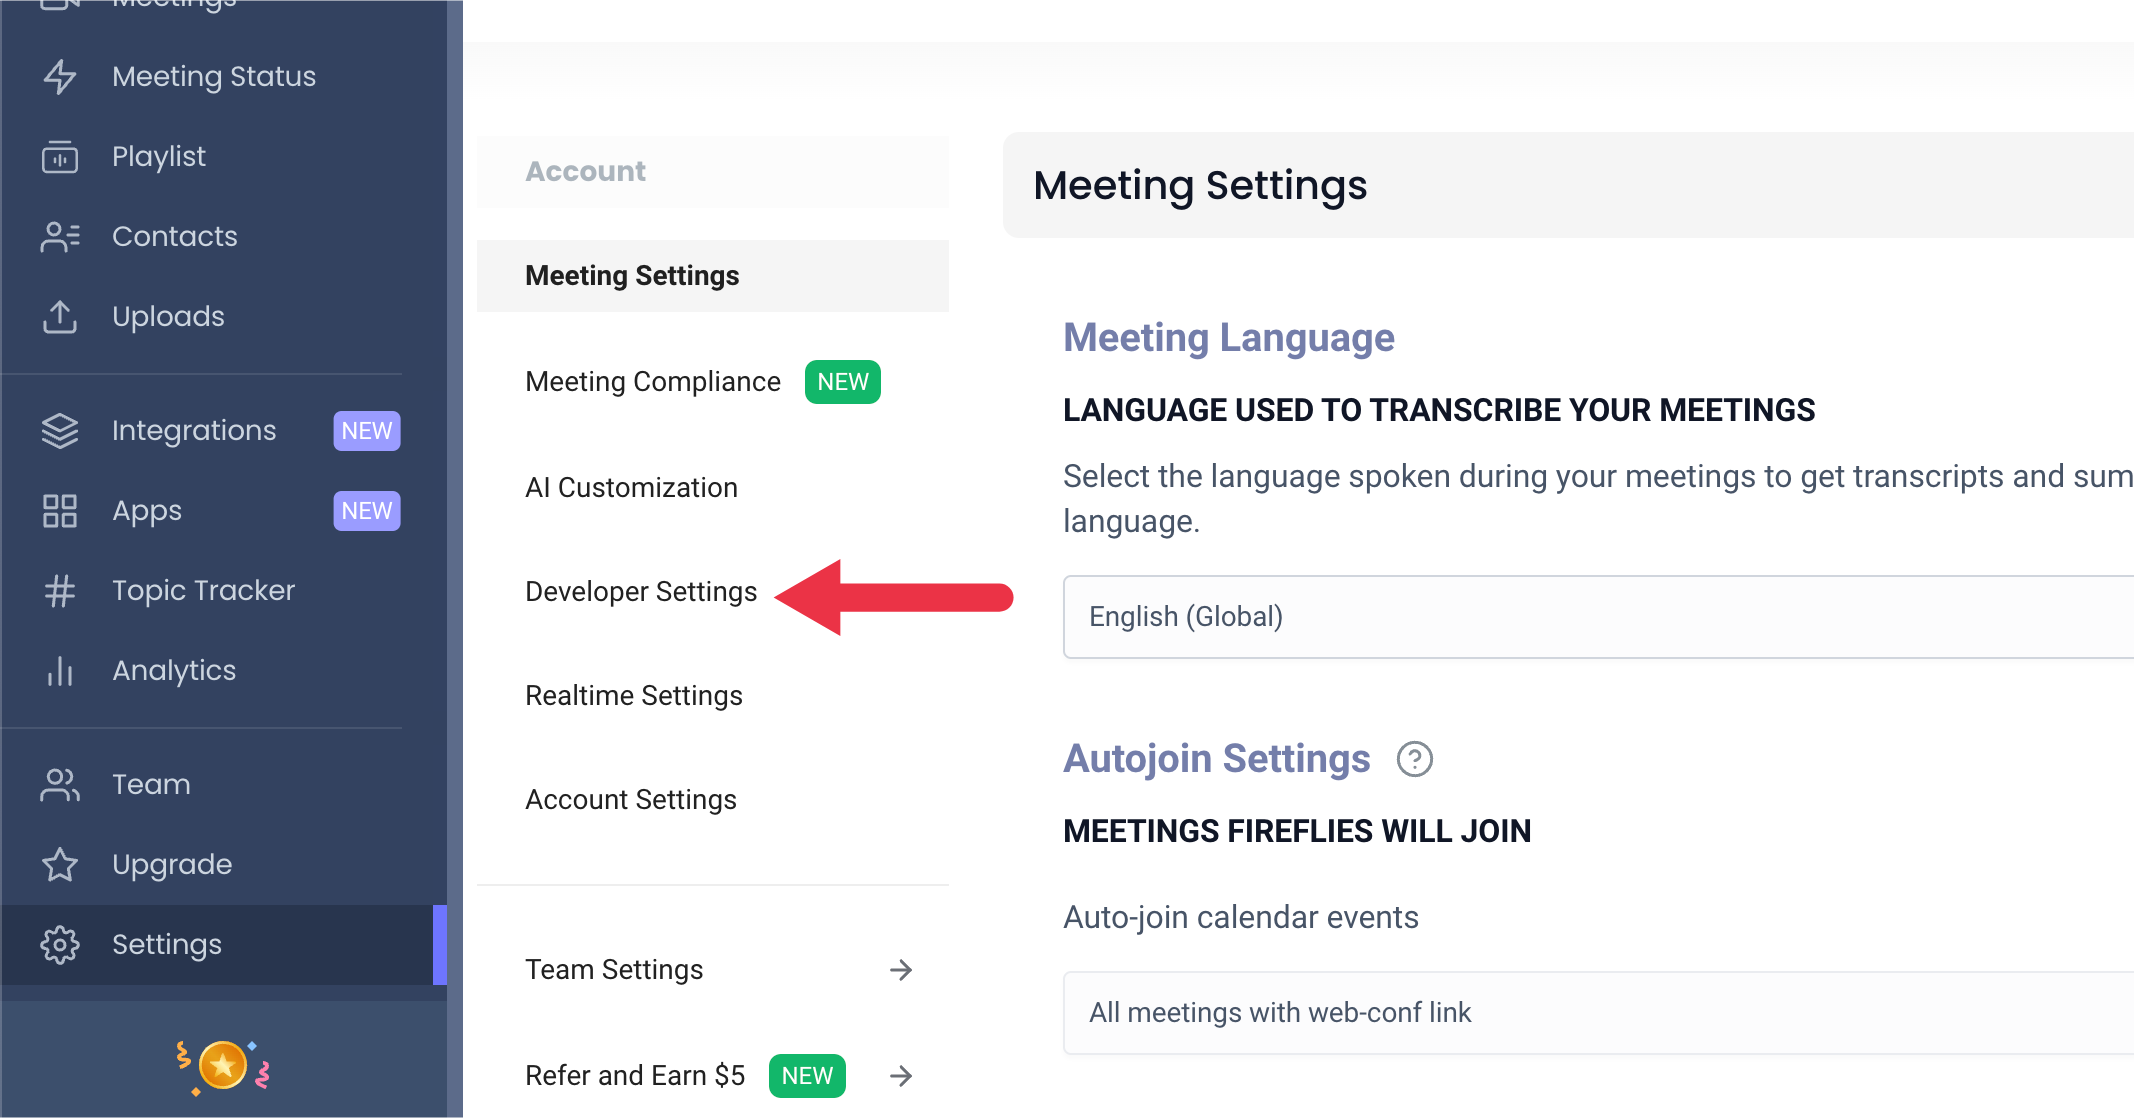Select the Uploads arrow icon
2134x1118 pixels.
(60, 317)
